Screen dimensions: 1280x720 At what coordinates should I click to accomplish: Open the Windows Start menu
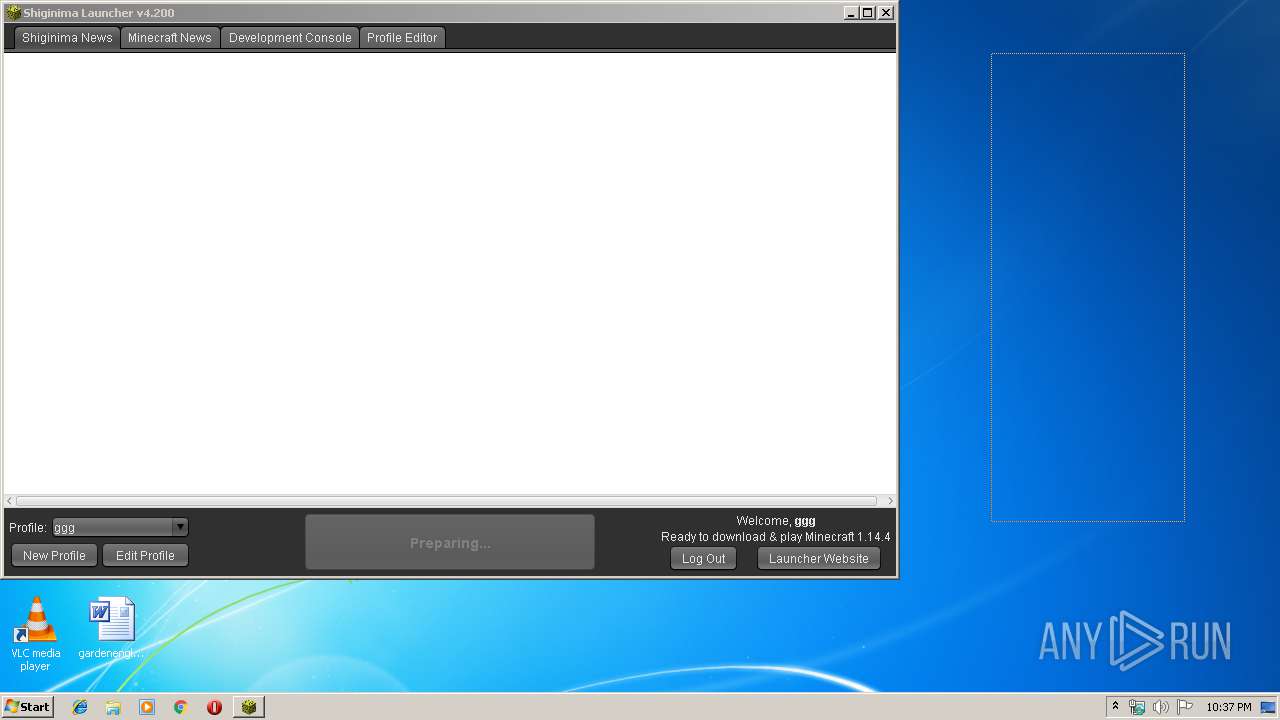pos(27,707)
